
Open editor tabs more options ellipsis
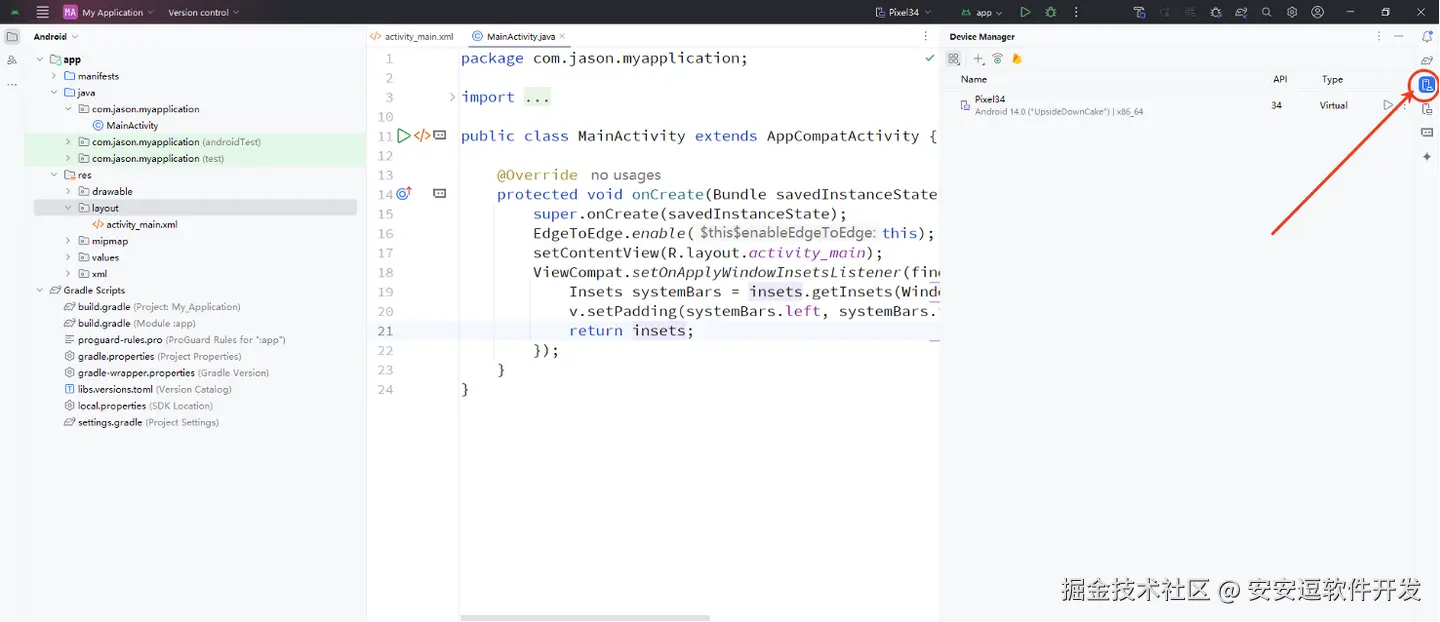pos(926,36)
